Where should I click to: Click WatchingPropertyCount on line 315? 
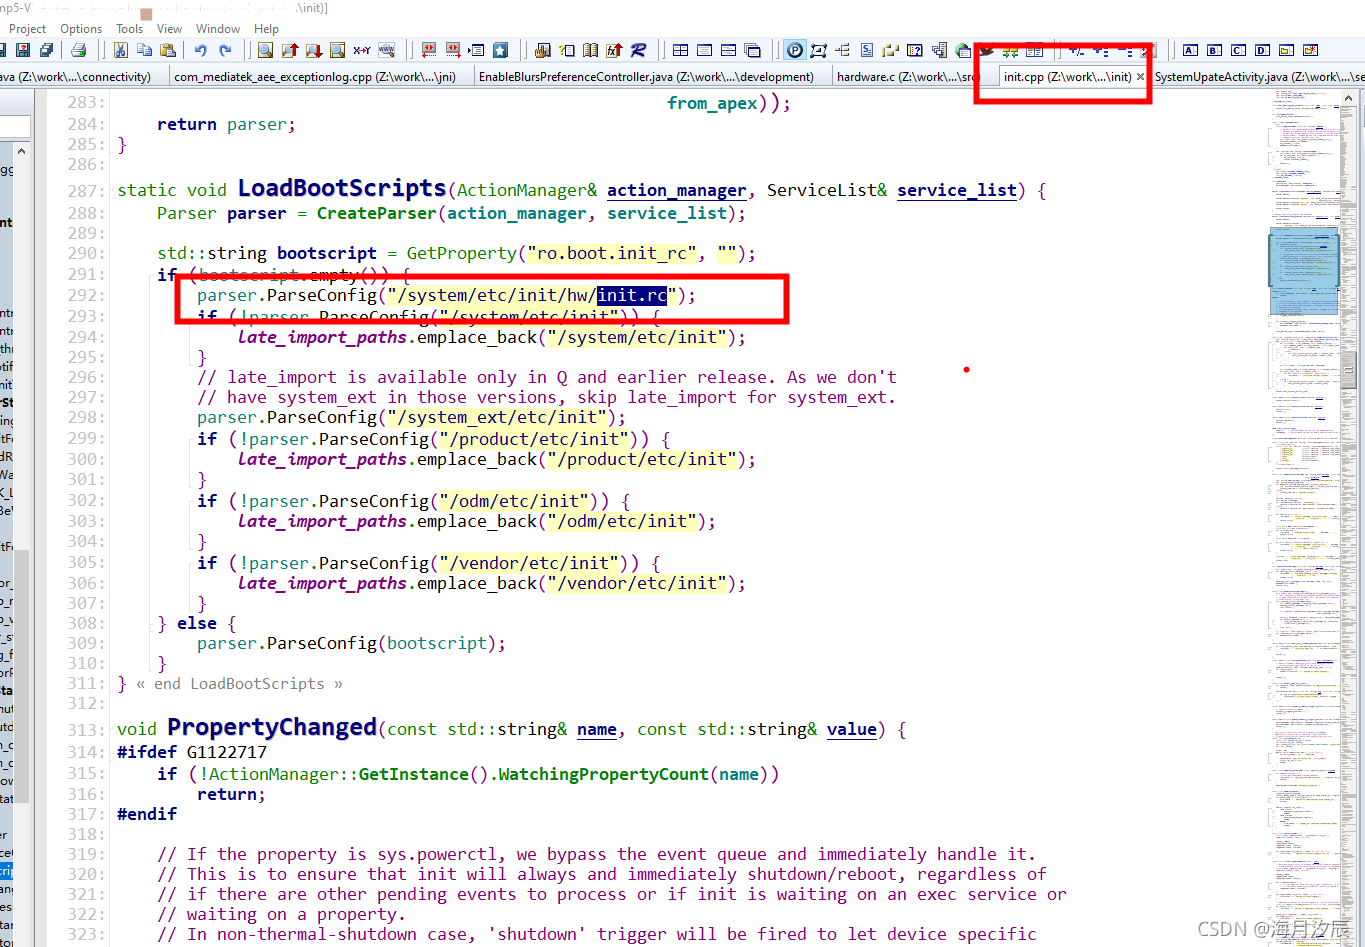pyautogui.click(x=603, y=774)
